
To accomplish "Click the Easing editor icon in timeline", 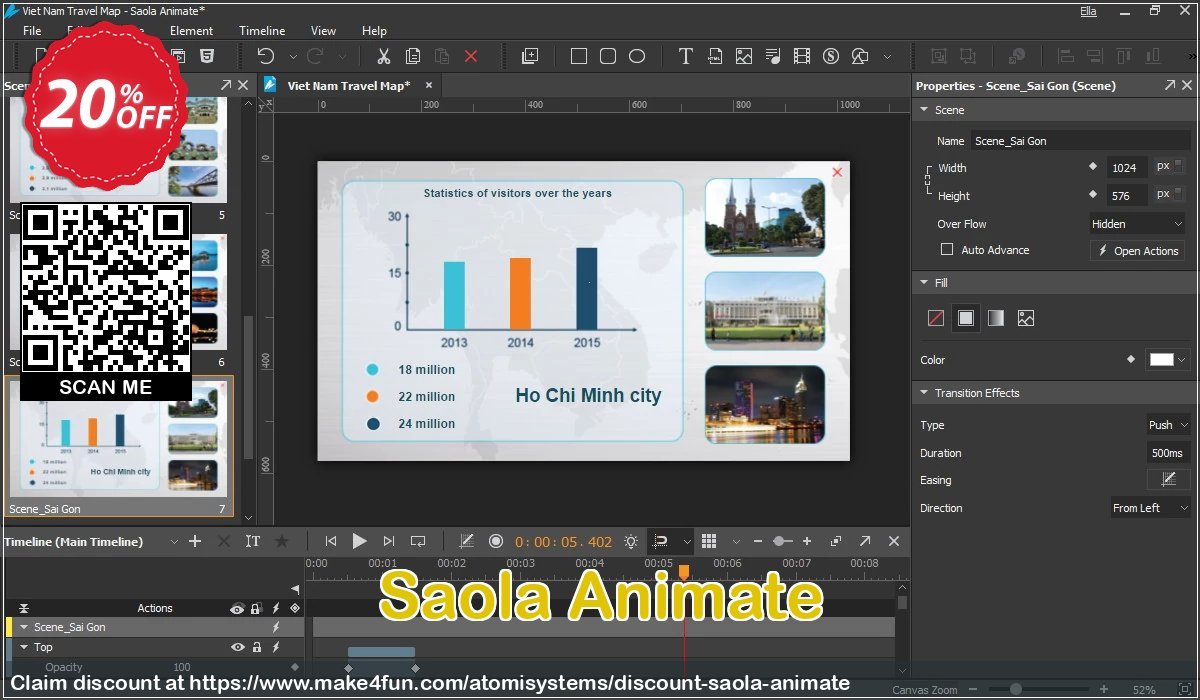I will click(x=466, y=541).
